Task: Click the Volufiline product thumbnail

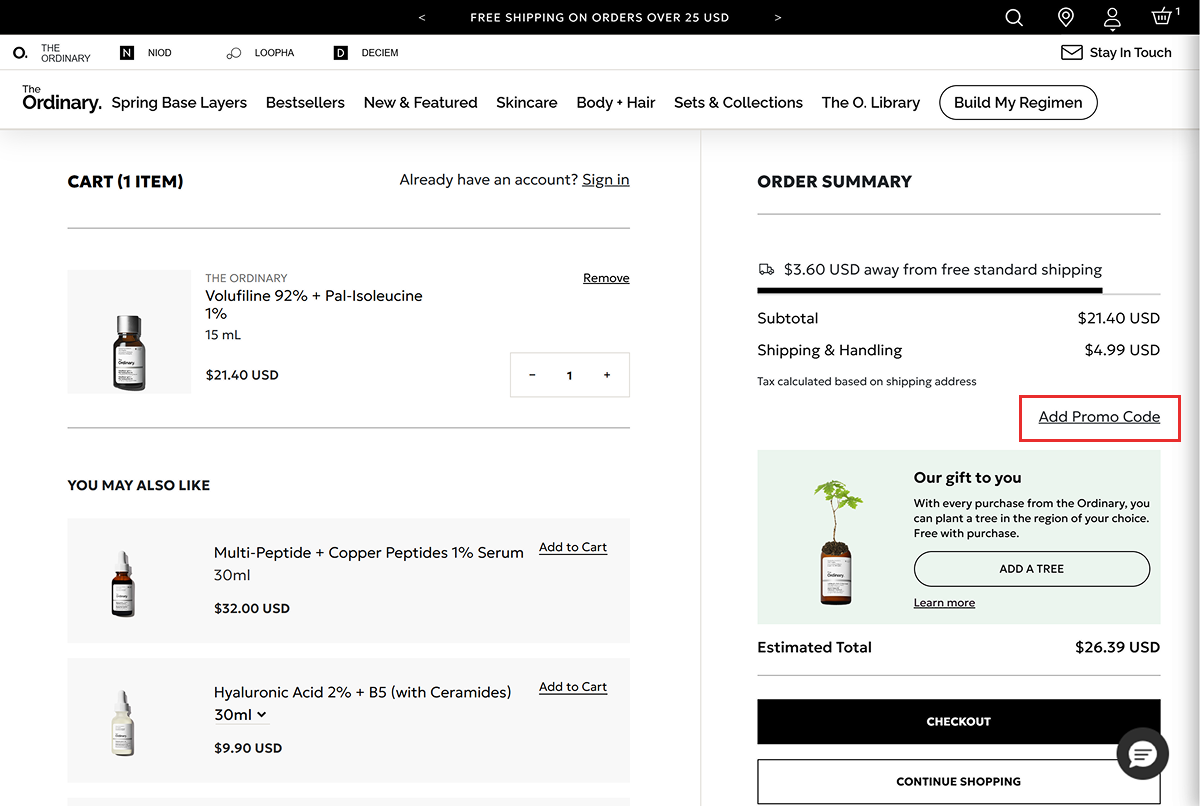Action: pyautogui.click(x=129, y=331)
